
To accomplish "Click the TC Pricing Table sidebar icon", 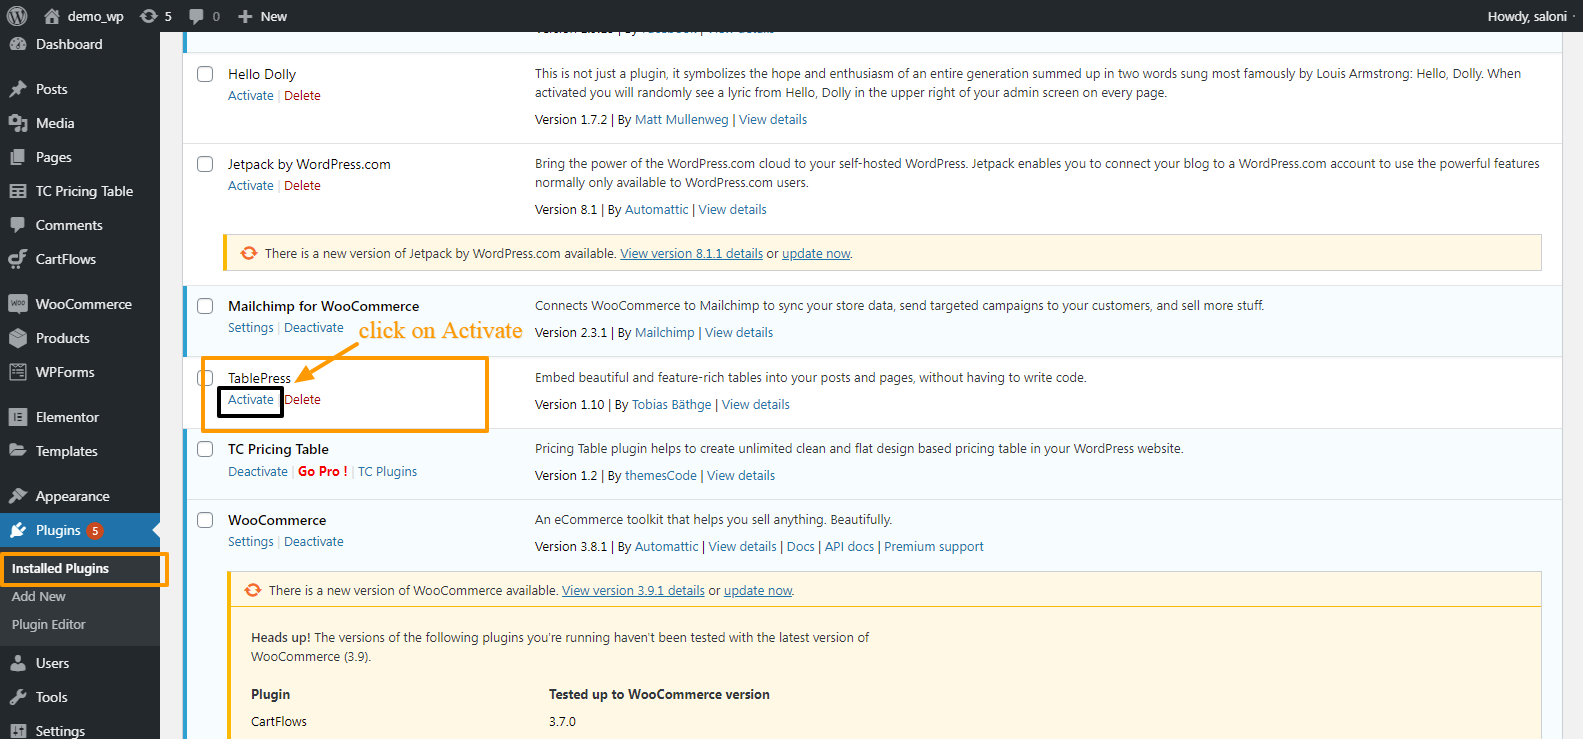I will click(x=17, y=191).
